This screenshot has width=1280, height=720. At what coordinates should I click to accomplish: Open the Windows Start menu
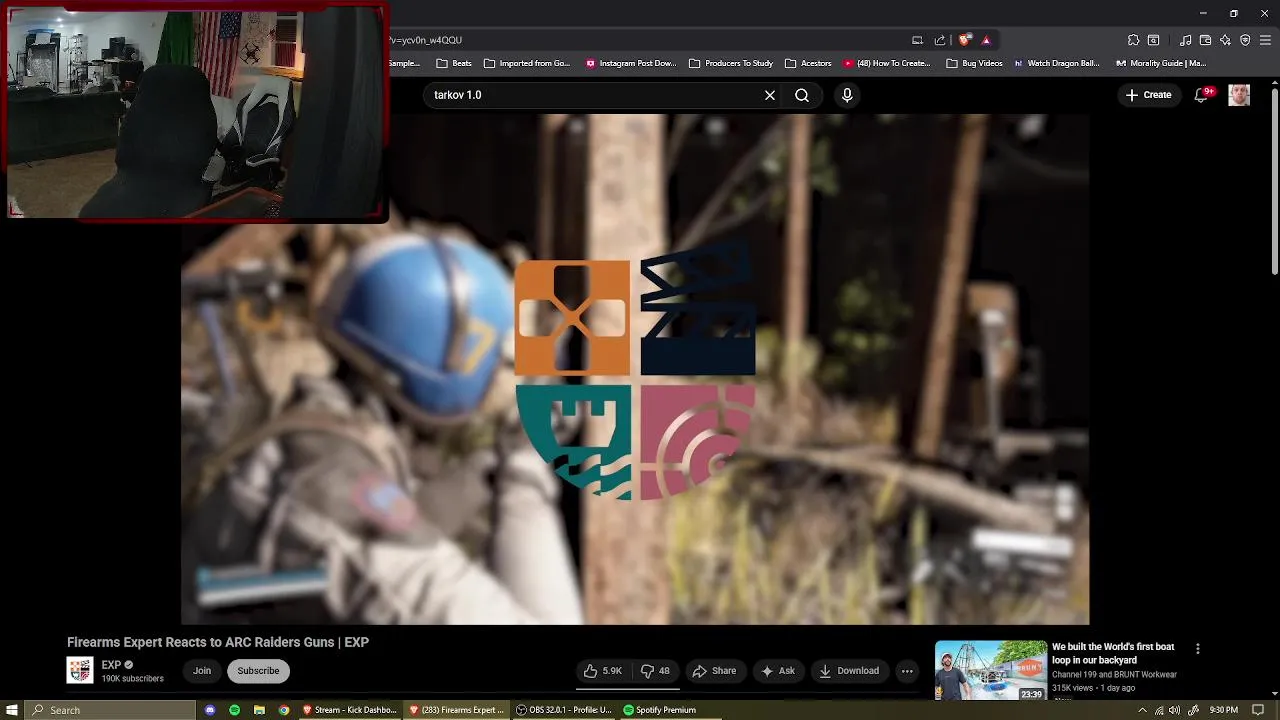[12, 710]
